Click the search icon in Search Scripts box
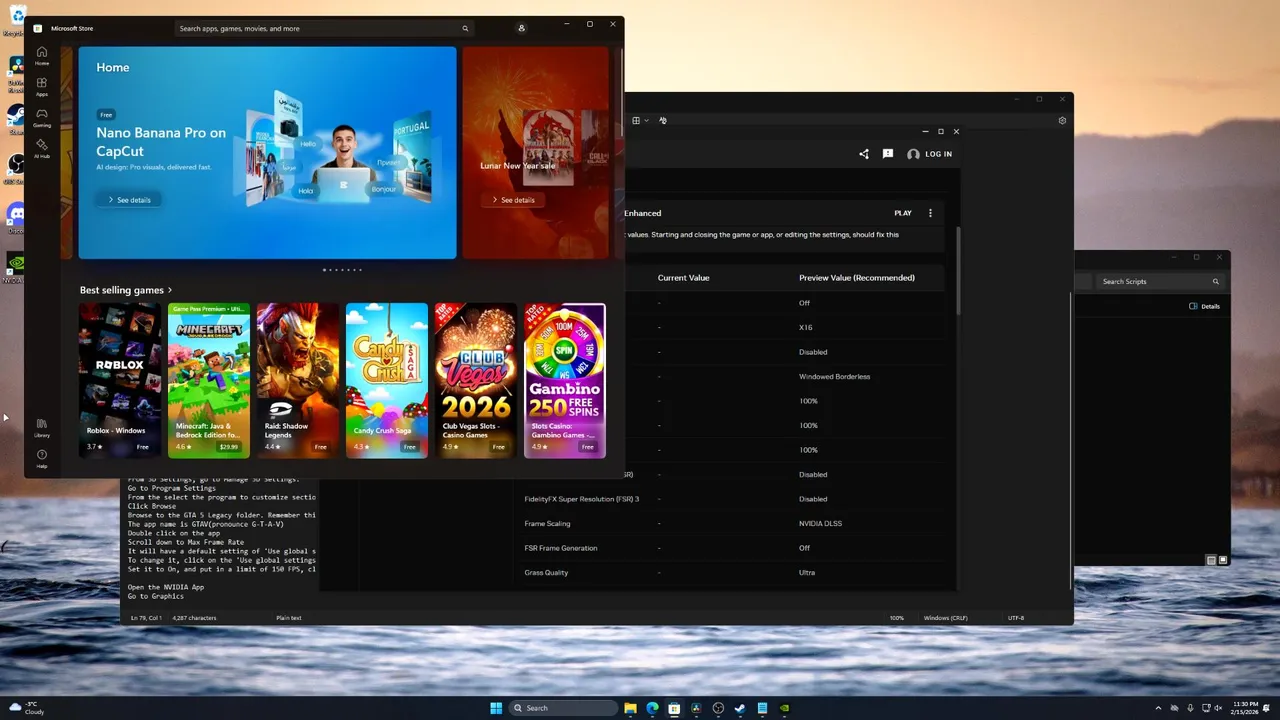The width and height of the screenshot is (1280, 720). pyautogui.click(x=1216, y=281)
